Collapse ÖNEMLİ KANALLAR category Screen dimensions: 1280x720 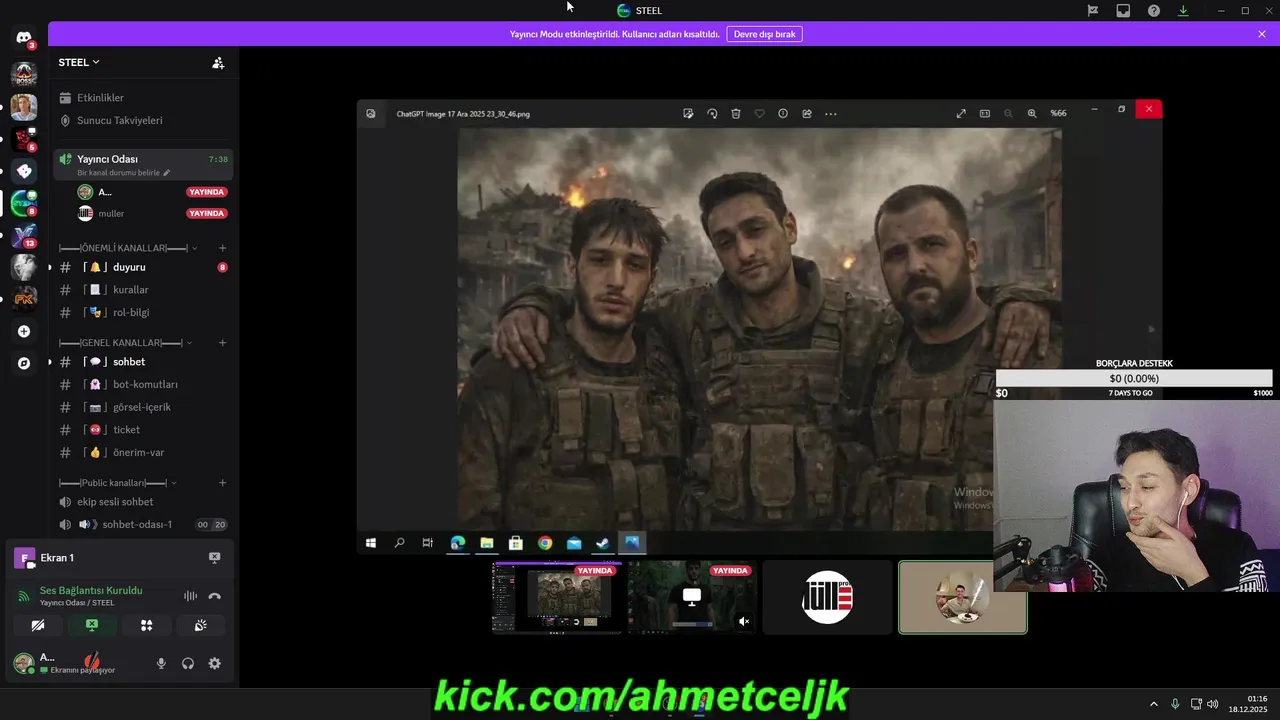(127, 248)
